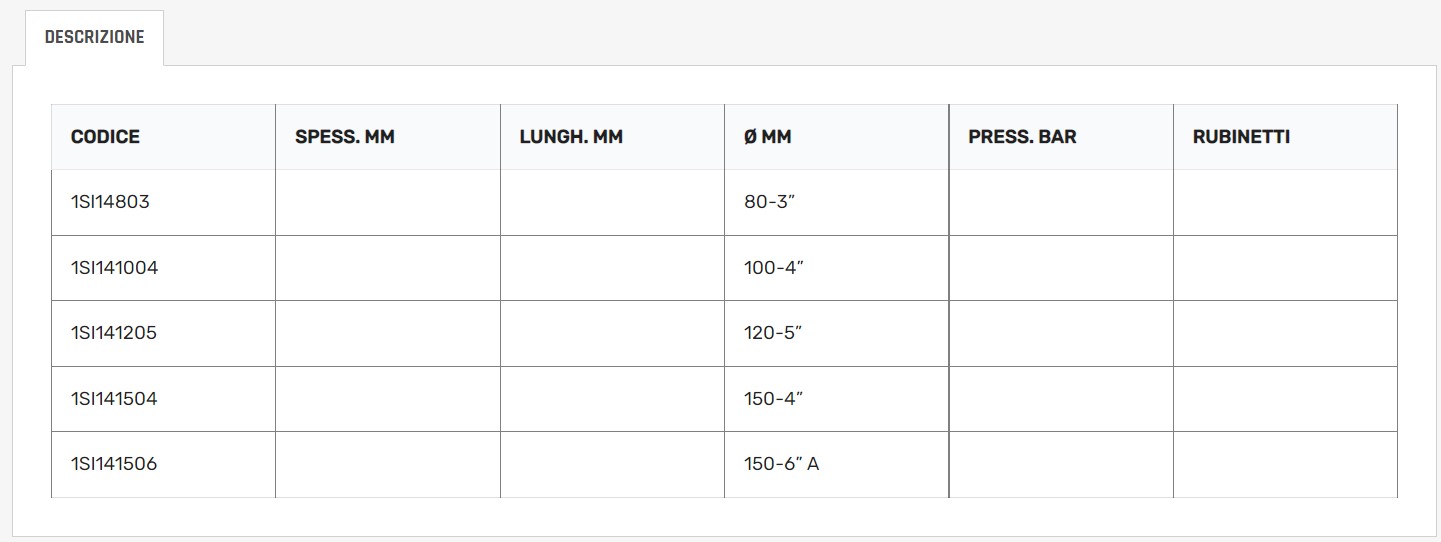The height and width of the screenshot is (542, 1441).
Task: Click the 80-3″ diameter cell
Action: (x=769, y=202)
